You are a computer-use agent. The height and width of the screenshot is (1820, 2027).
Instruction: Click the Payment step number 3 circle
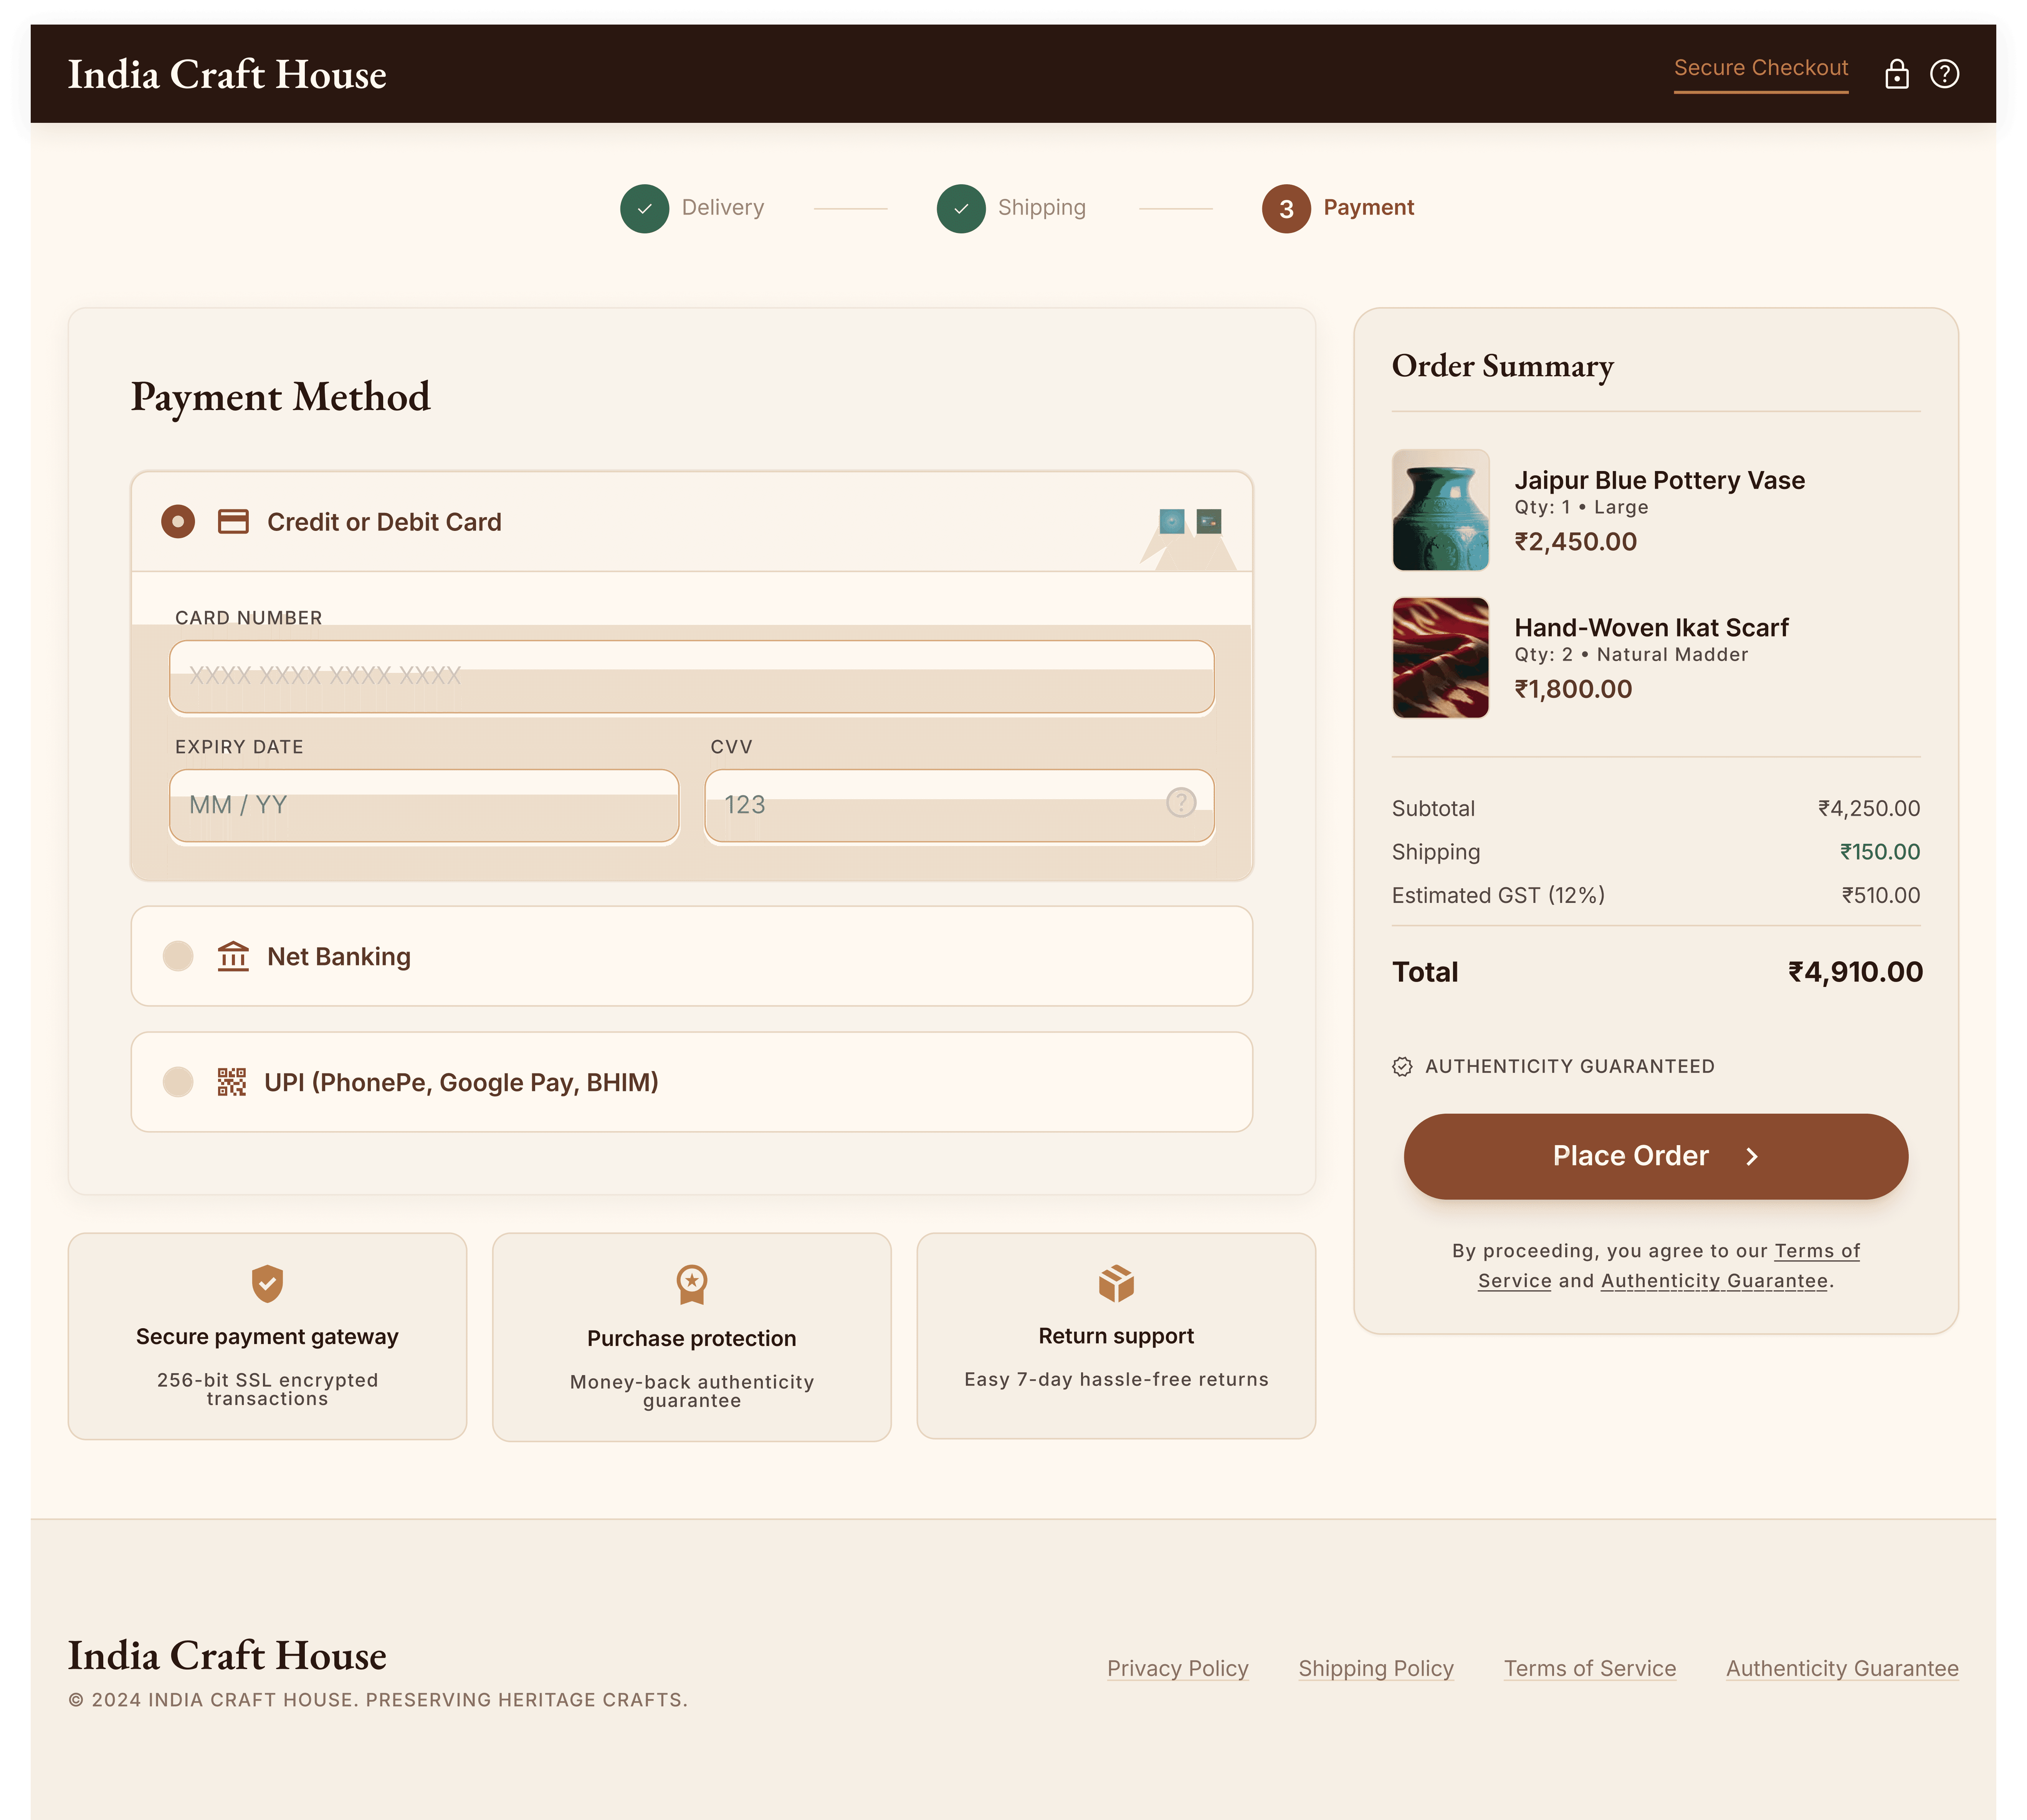[x=1286, y=209]
